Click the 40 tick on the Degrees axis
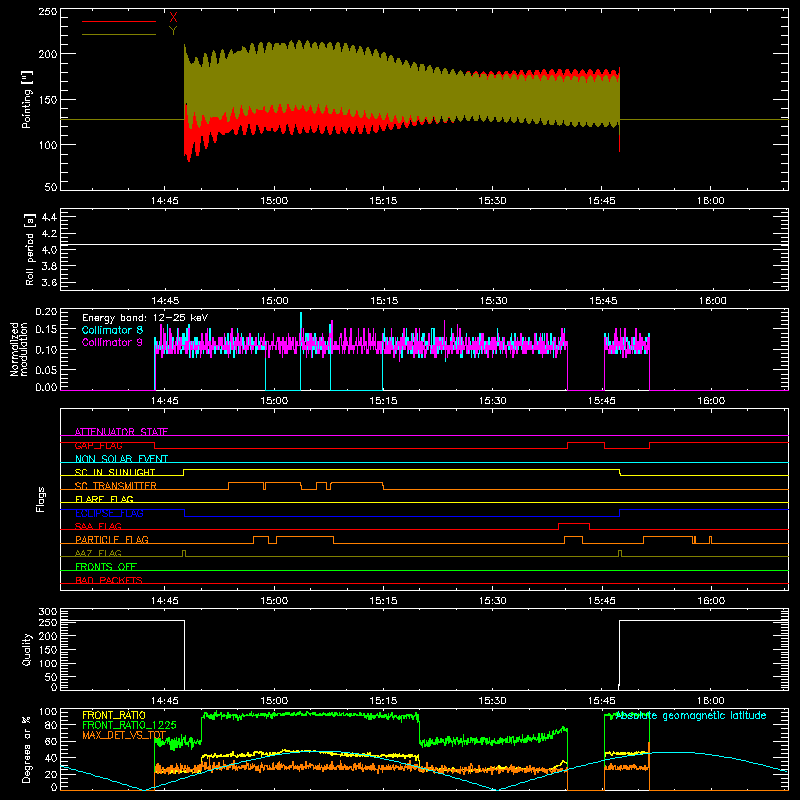 tap(51, 758)
